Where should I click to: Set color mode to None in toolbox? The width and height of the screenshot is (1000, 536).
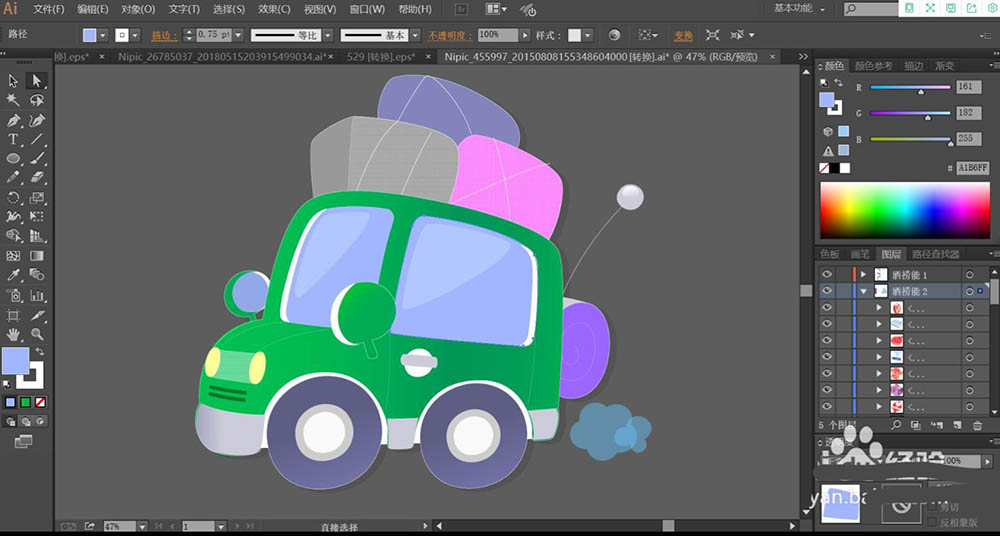[x=40, y=402]
